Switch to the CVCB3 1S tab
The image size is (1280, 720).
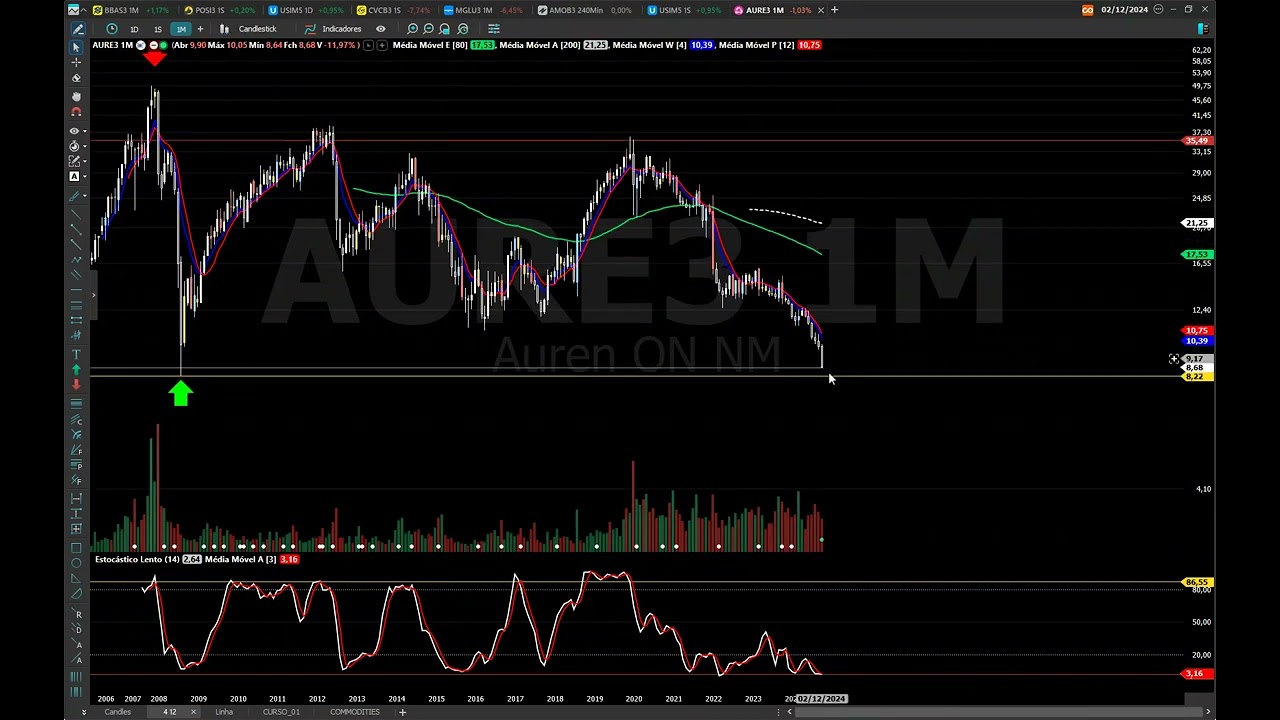pyautogui.click(x=393, y=10)
